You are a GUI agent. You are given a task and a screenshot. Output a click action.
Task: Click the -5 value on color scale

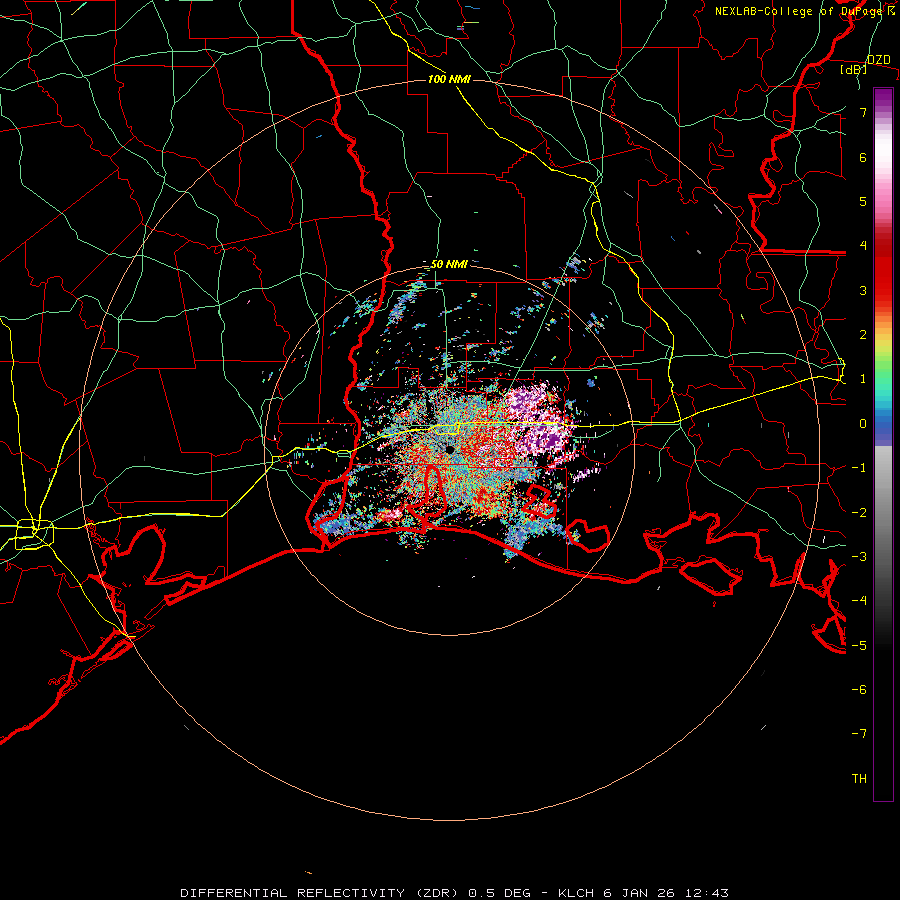[x=859, y=646]
